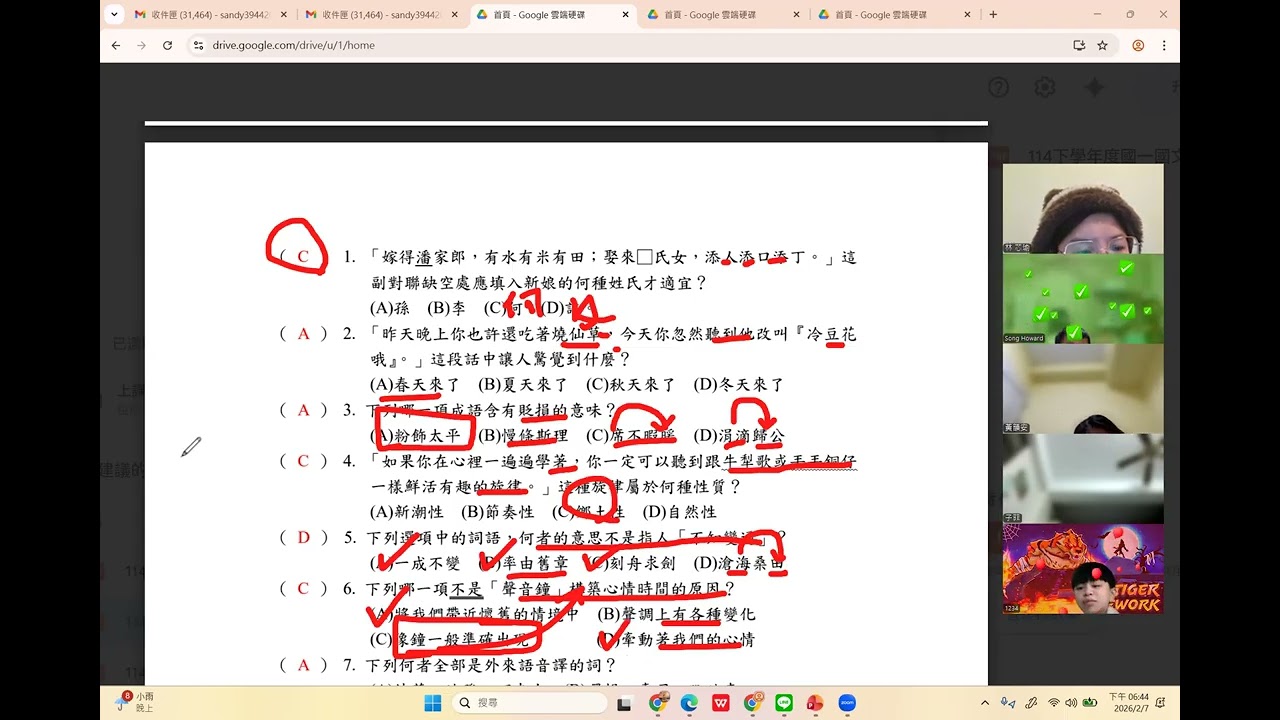1280x720 pixels.
Task: Close the fourth tab, Google Drive
Action: tap(797, 15)
